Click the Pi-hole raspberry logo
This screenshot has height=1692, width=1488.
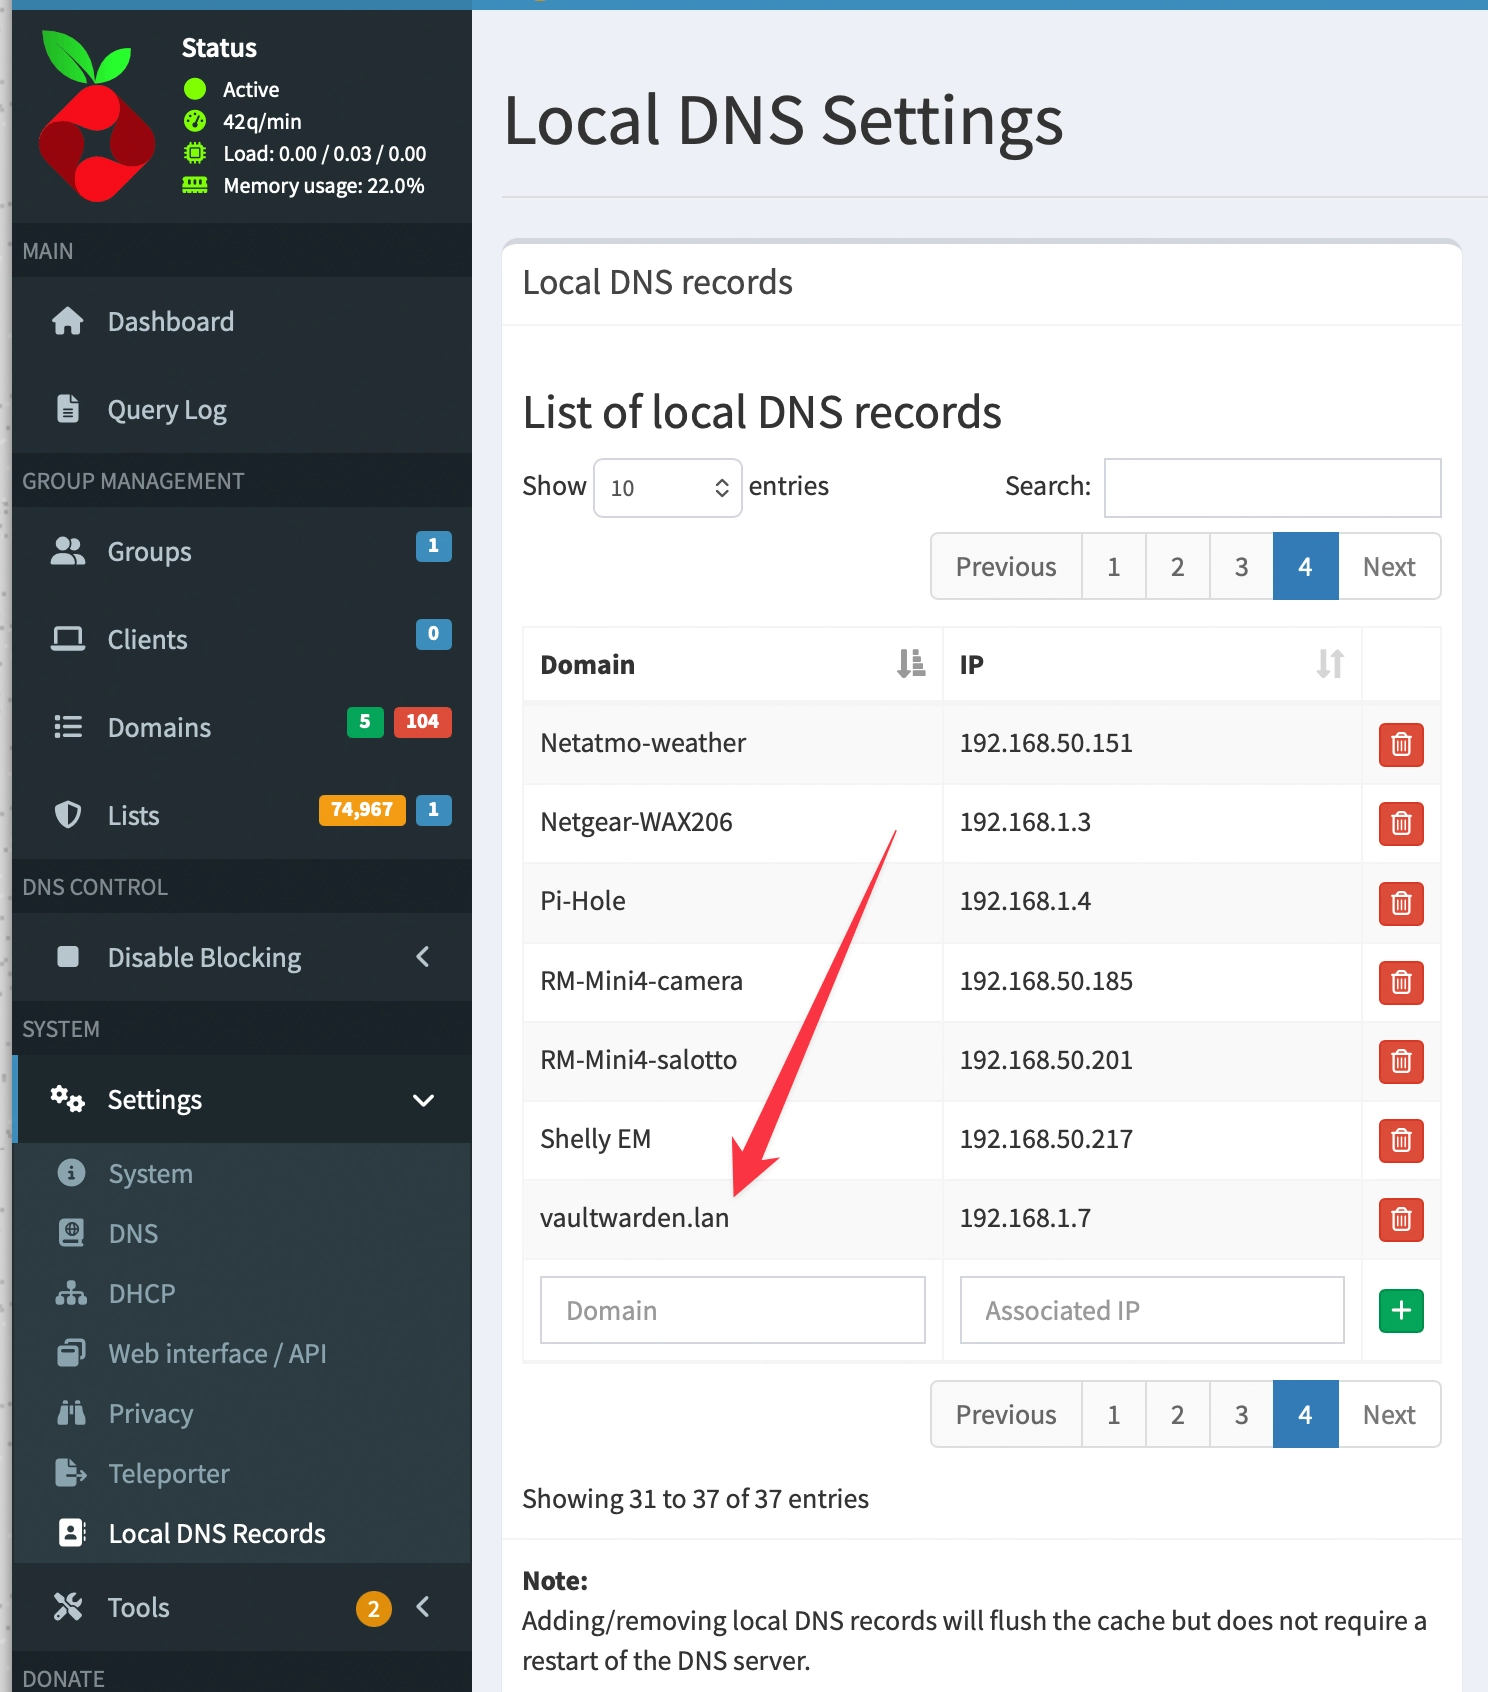pyautogui.click(x=95, y=115)
